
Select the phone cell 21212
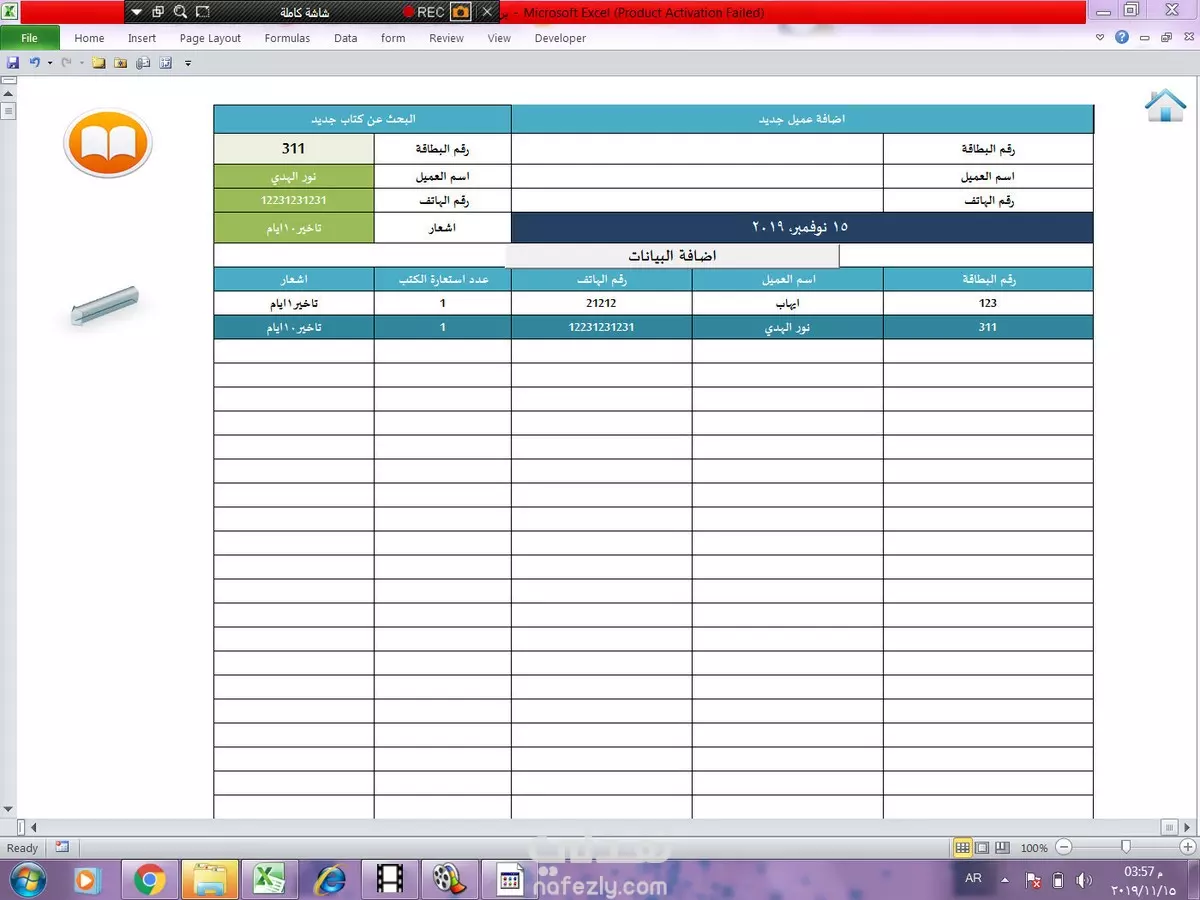601,303
